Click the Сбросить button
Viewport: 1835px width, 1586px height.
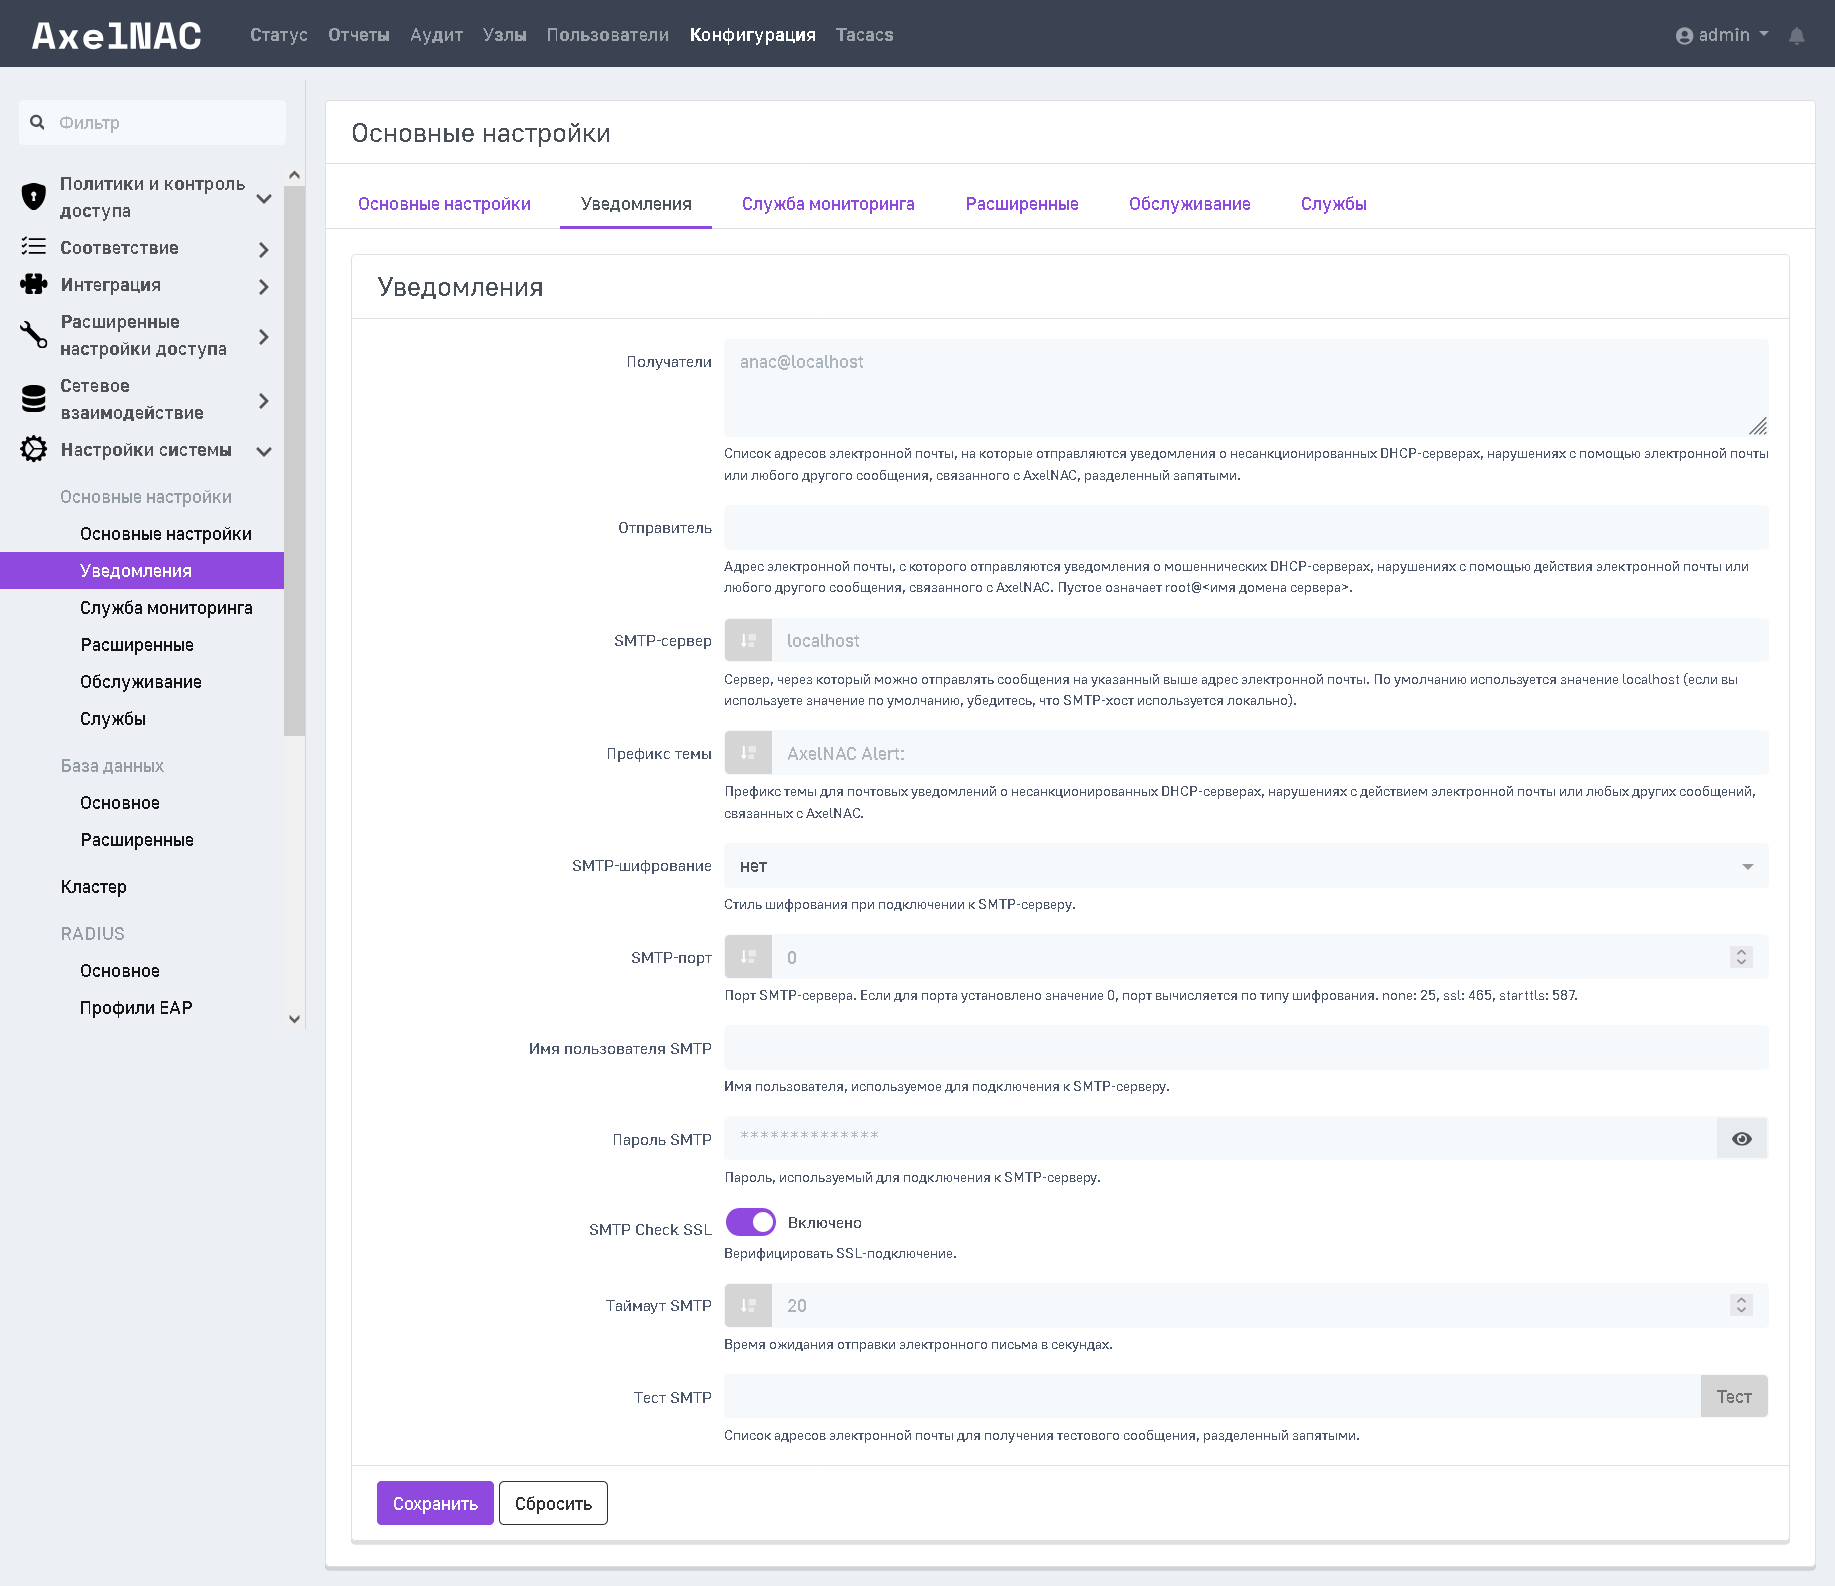pyautogui.click(x=553, y=1503)
